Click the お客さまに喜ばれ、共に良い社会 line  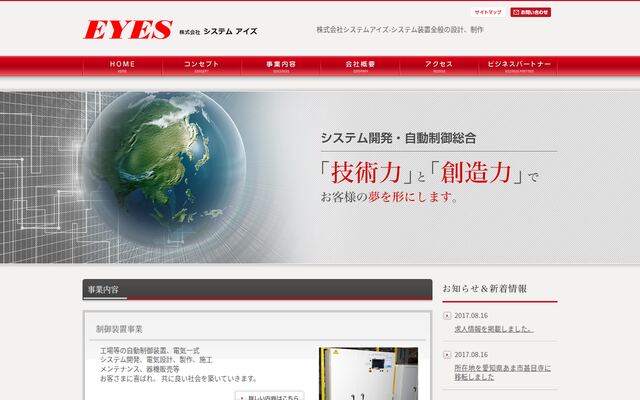pos(178,379)
